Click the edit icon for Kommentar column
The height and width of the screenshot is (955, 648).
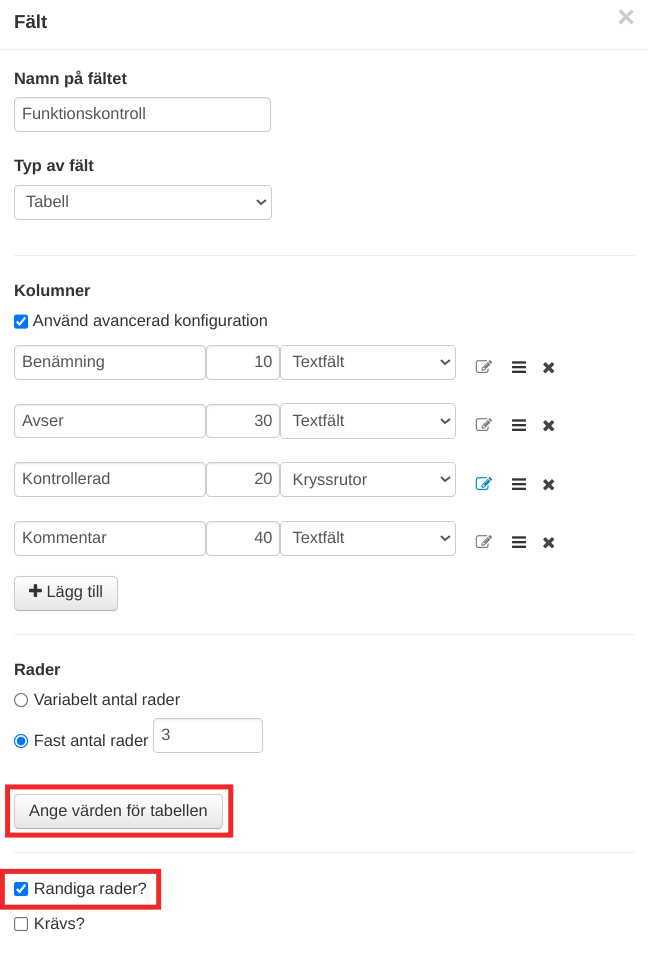point(484,543)
